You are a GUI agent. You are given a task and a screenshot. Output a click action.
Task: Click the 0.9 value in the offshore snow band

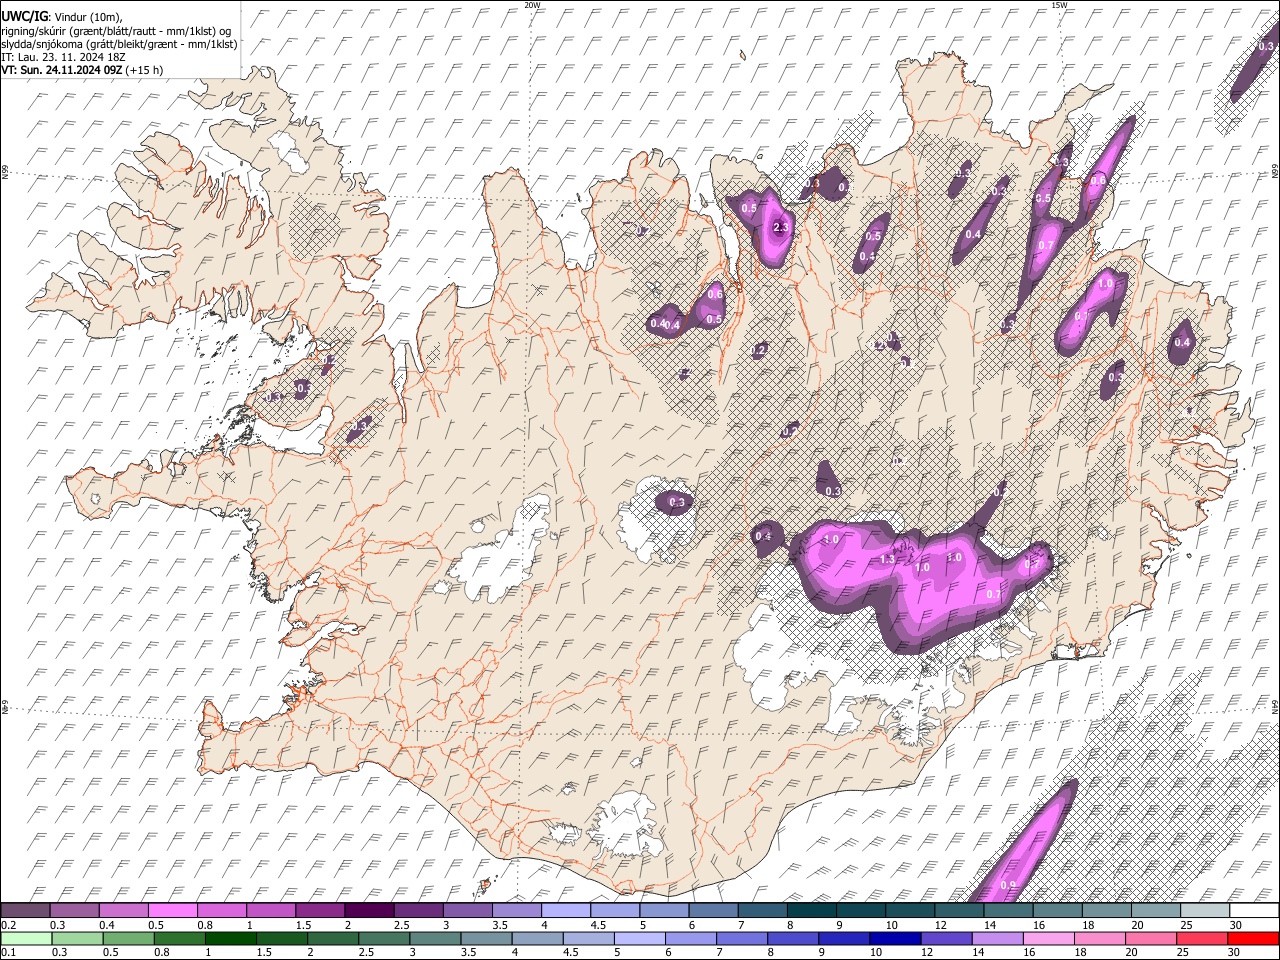pos(1008,885)
